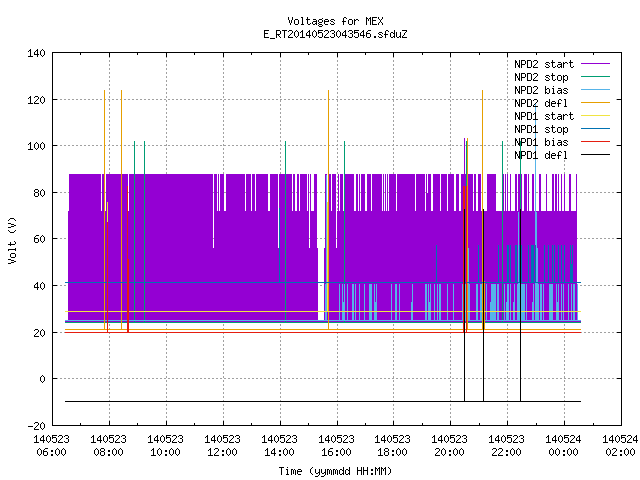Click the light blue NPD2 bias legend line

(x=595, y=90)
